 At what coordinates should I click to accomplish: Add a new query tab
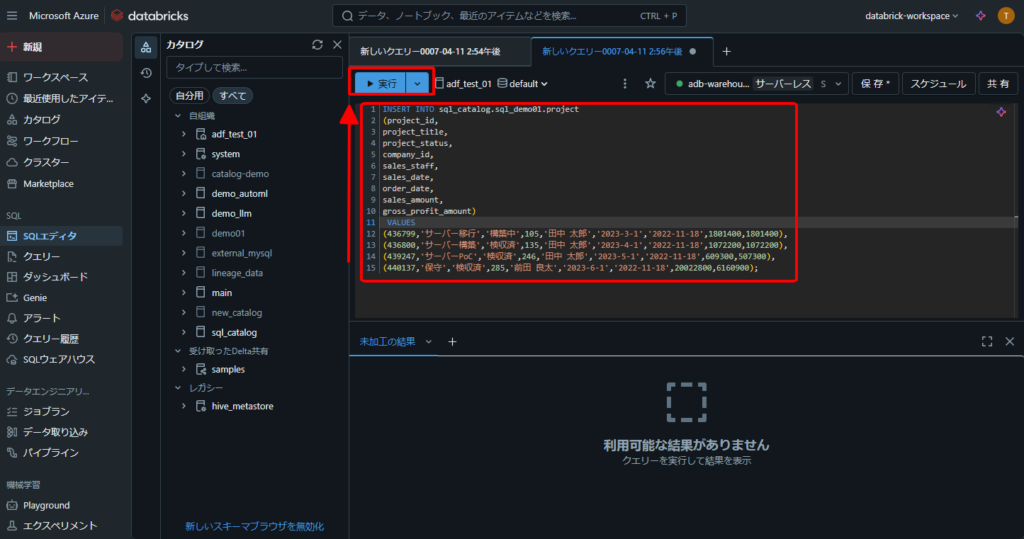point(726,52)
